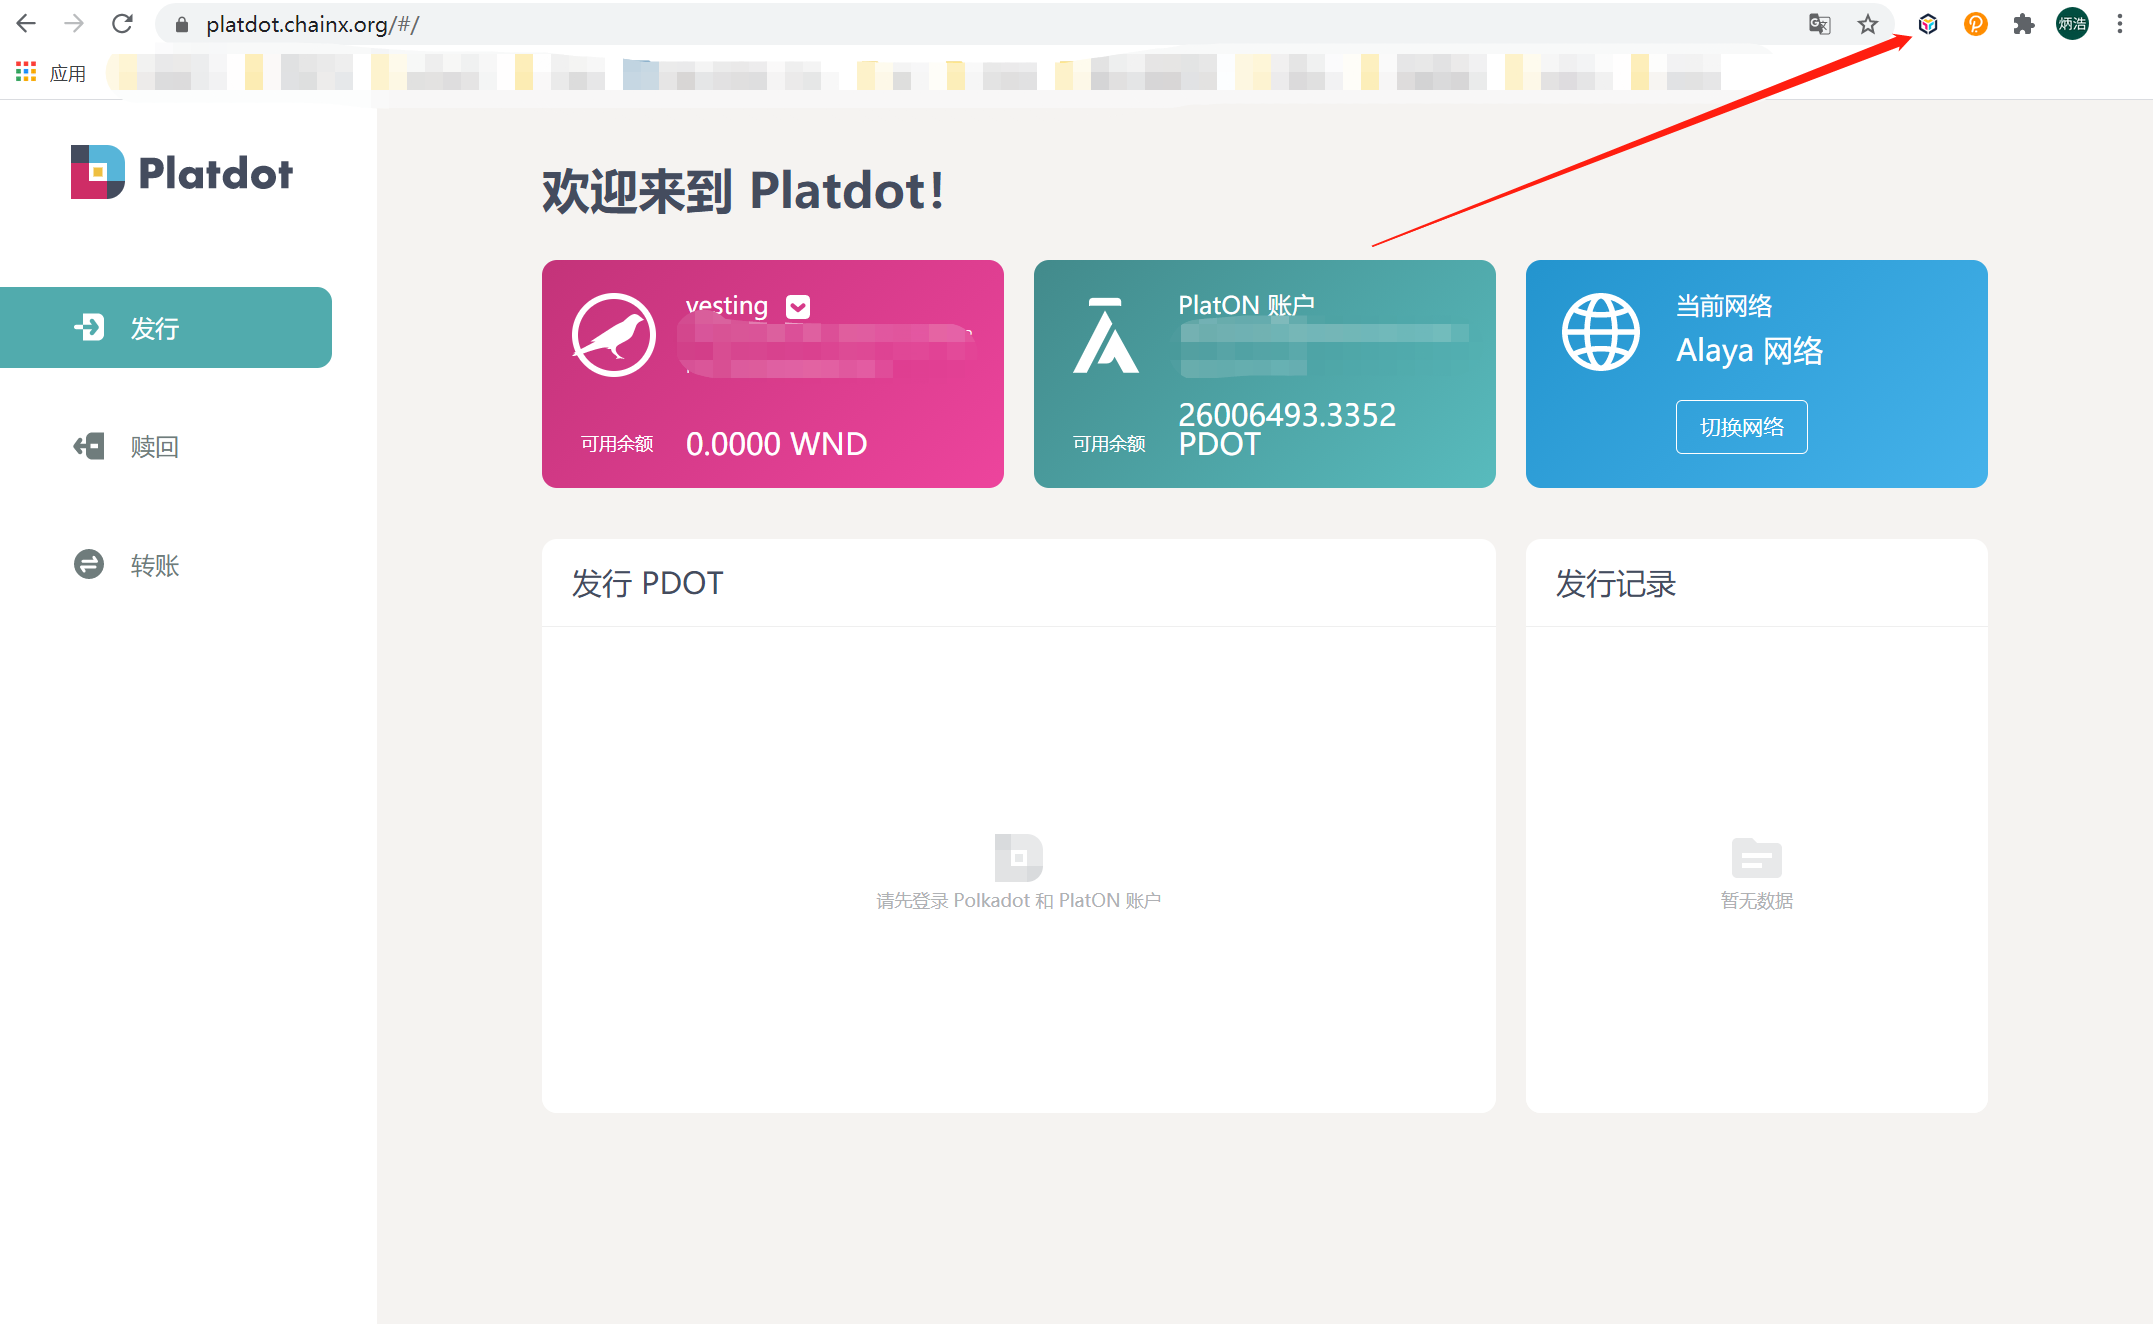Click the Platdot logo

pos(182,172)
